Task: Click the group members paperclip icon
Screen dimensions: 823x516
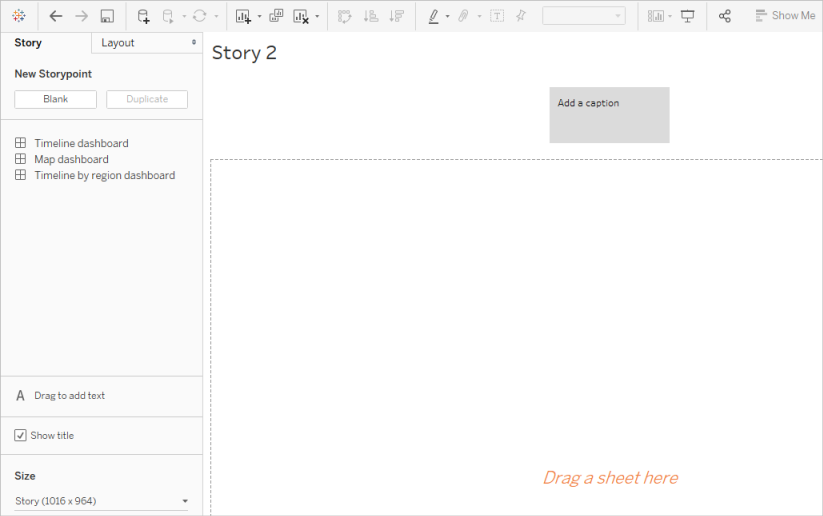Action: (463, 16)
